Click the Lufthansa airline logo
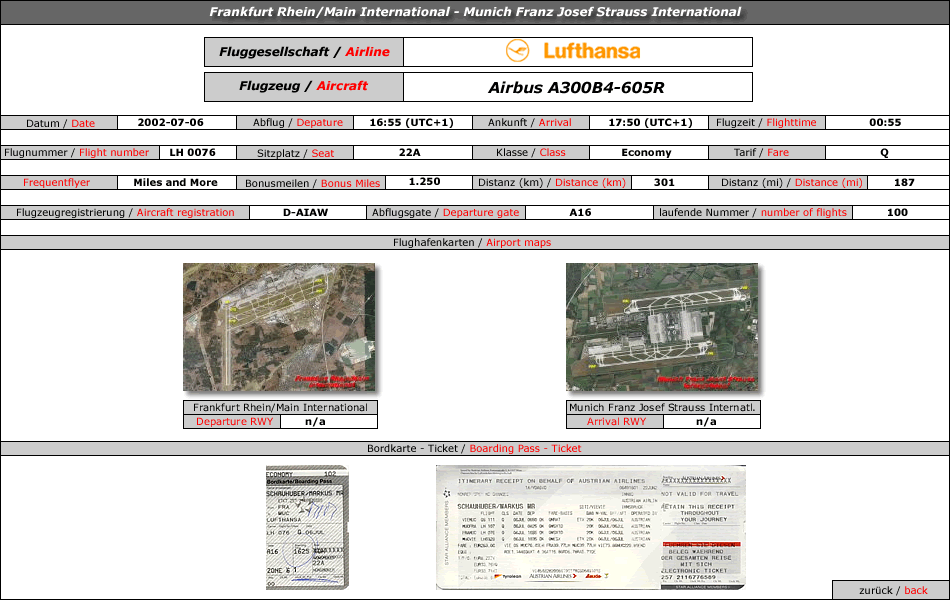The width and height of the screenshot is (950, 600). [573, 51]
